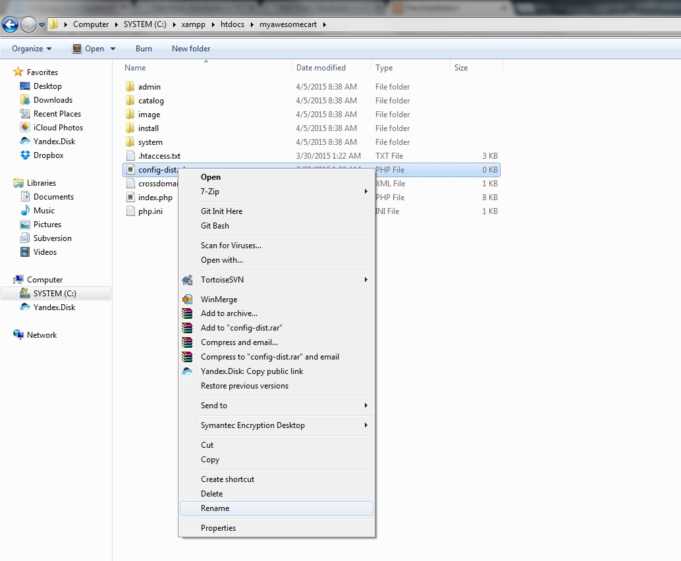The image size is (681, 561).
Task: Click the Back navigation arrow button
Action: point(11,24)
